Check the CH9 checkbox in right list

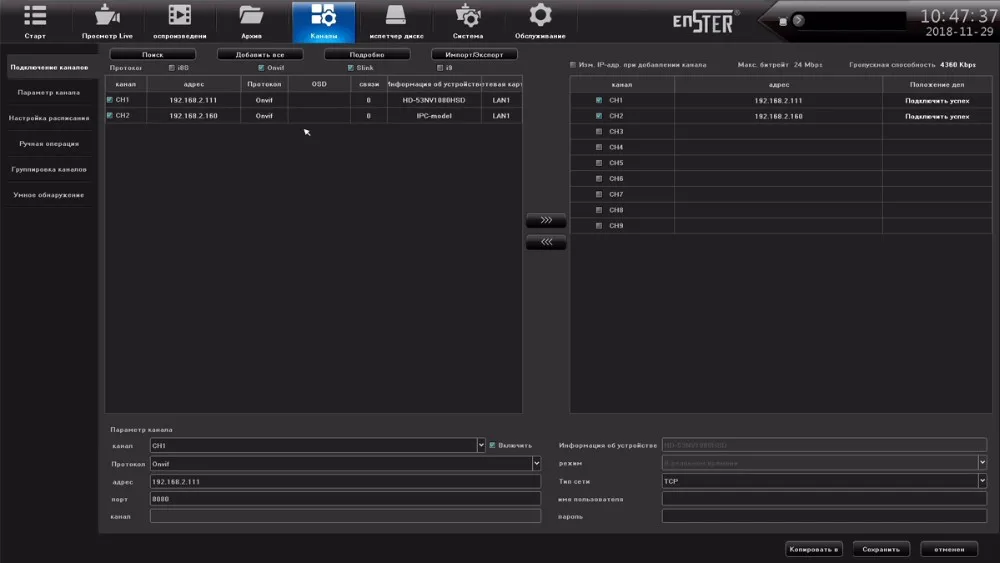598,225
